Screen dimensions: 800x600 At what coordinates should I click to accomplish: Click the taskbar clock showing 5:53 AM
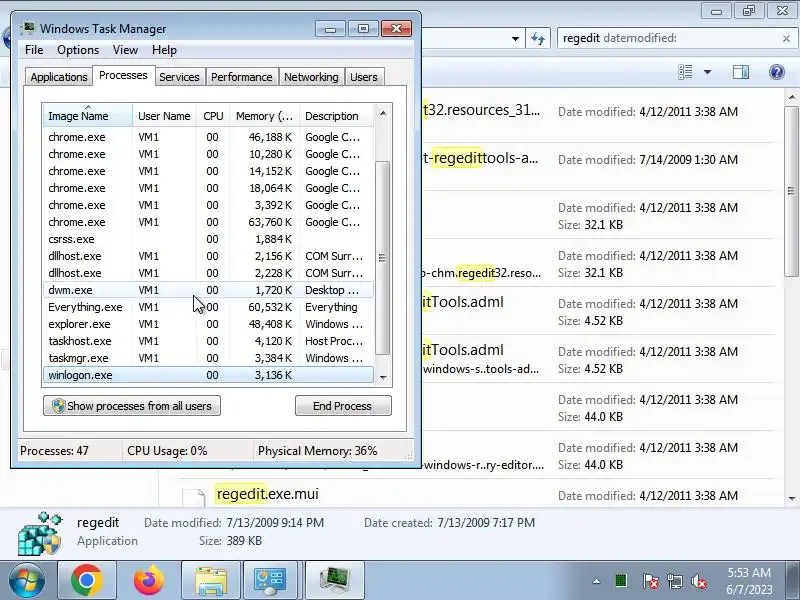coord(749,581)
